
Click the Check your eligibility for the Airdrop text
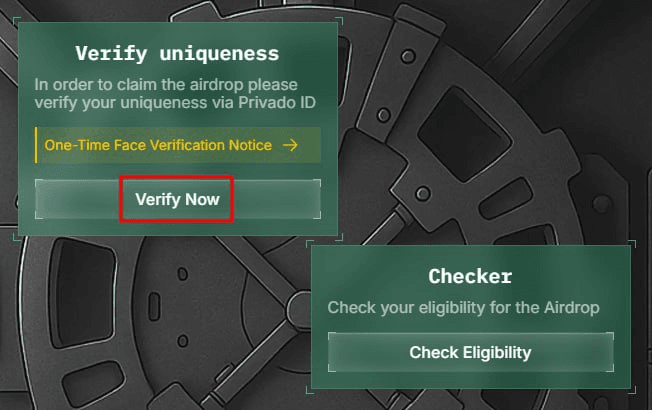tap(463, 308)
